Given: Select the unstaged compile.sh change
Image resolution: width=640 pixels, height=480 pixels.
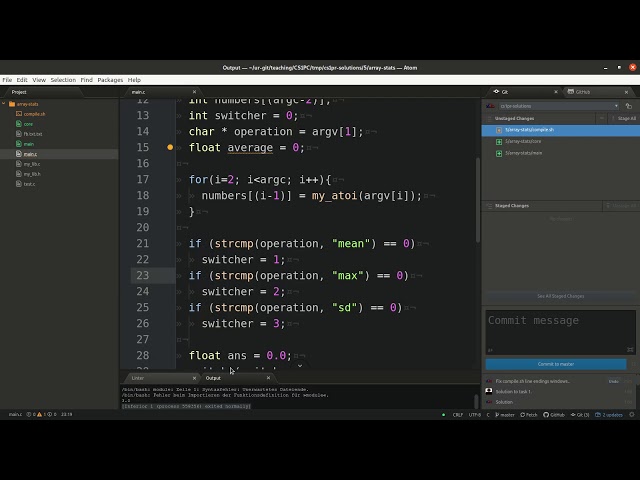Looking at the screenshot, I should click(561, 130).
